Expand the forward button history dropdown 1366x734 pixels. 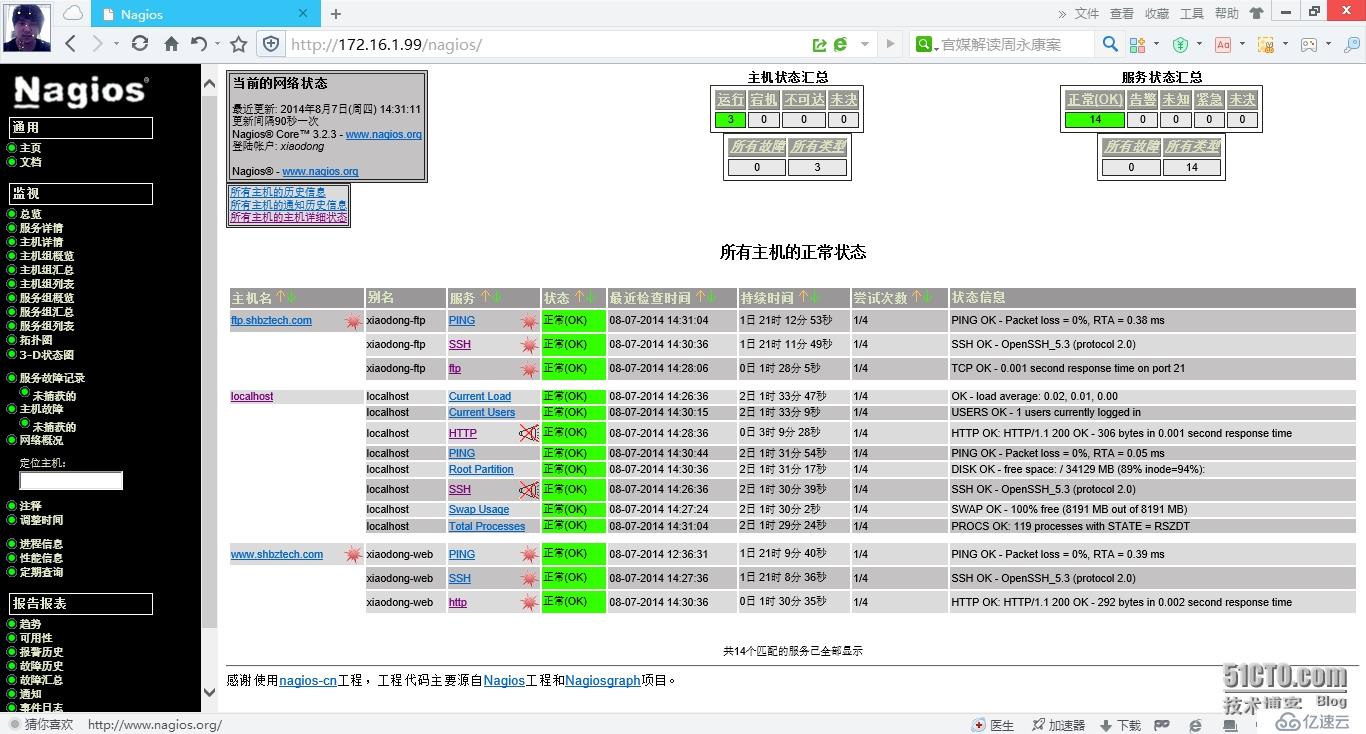pos(116,44)
